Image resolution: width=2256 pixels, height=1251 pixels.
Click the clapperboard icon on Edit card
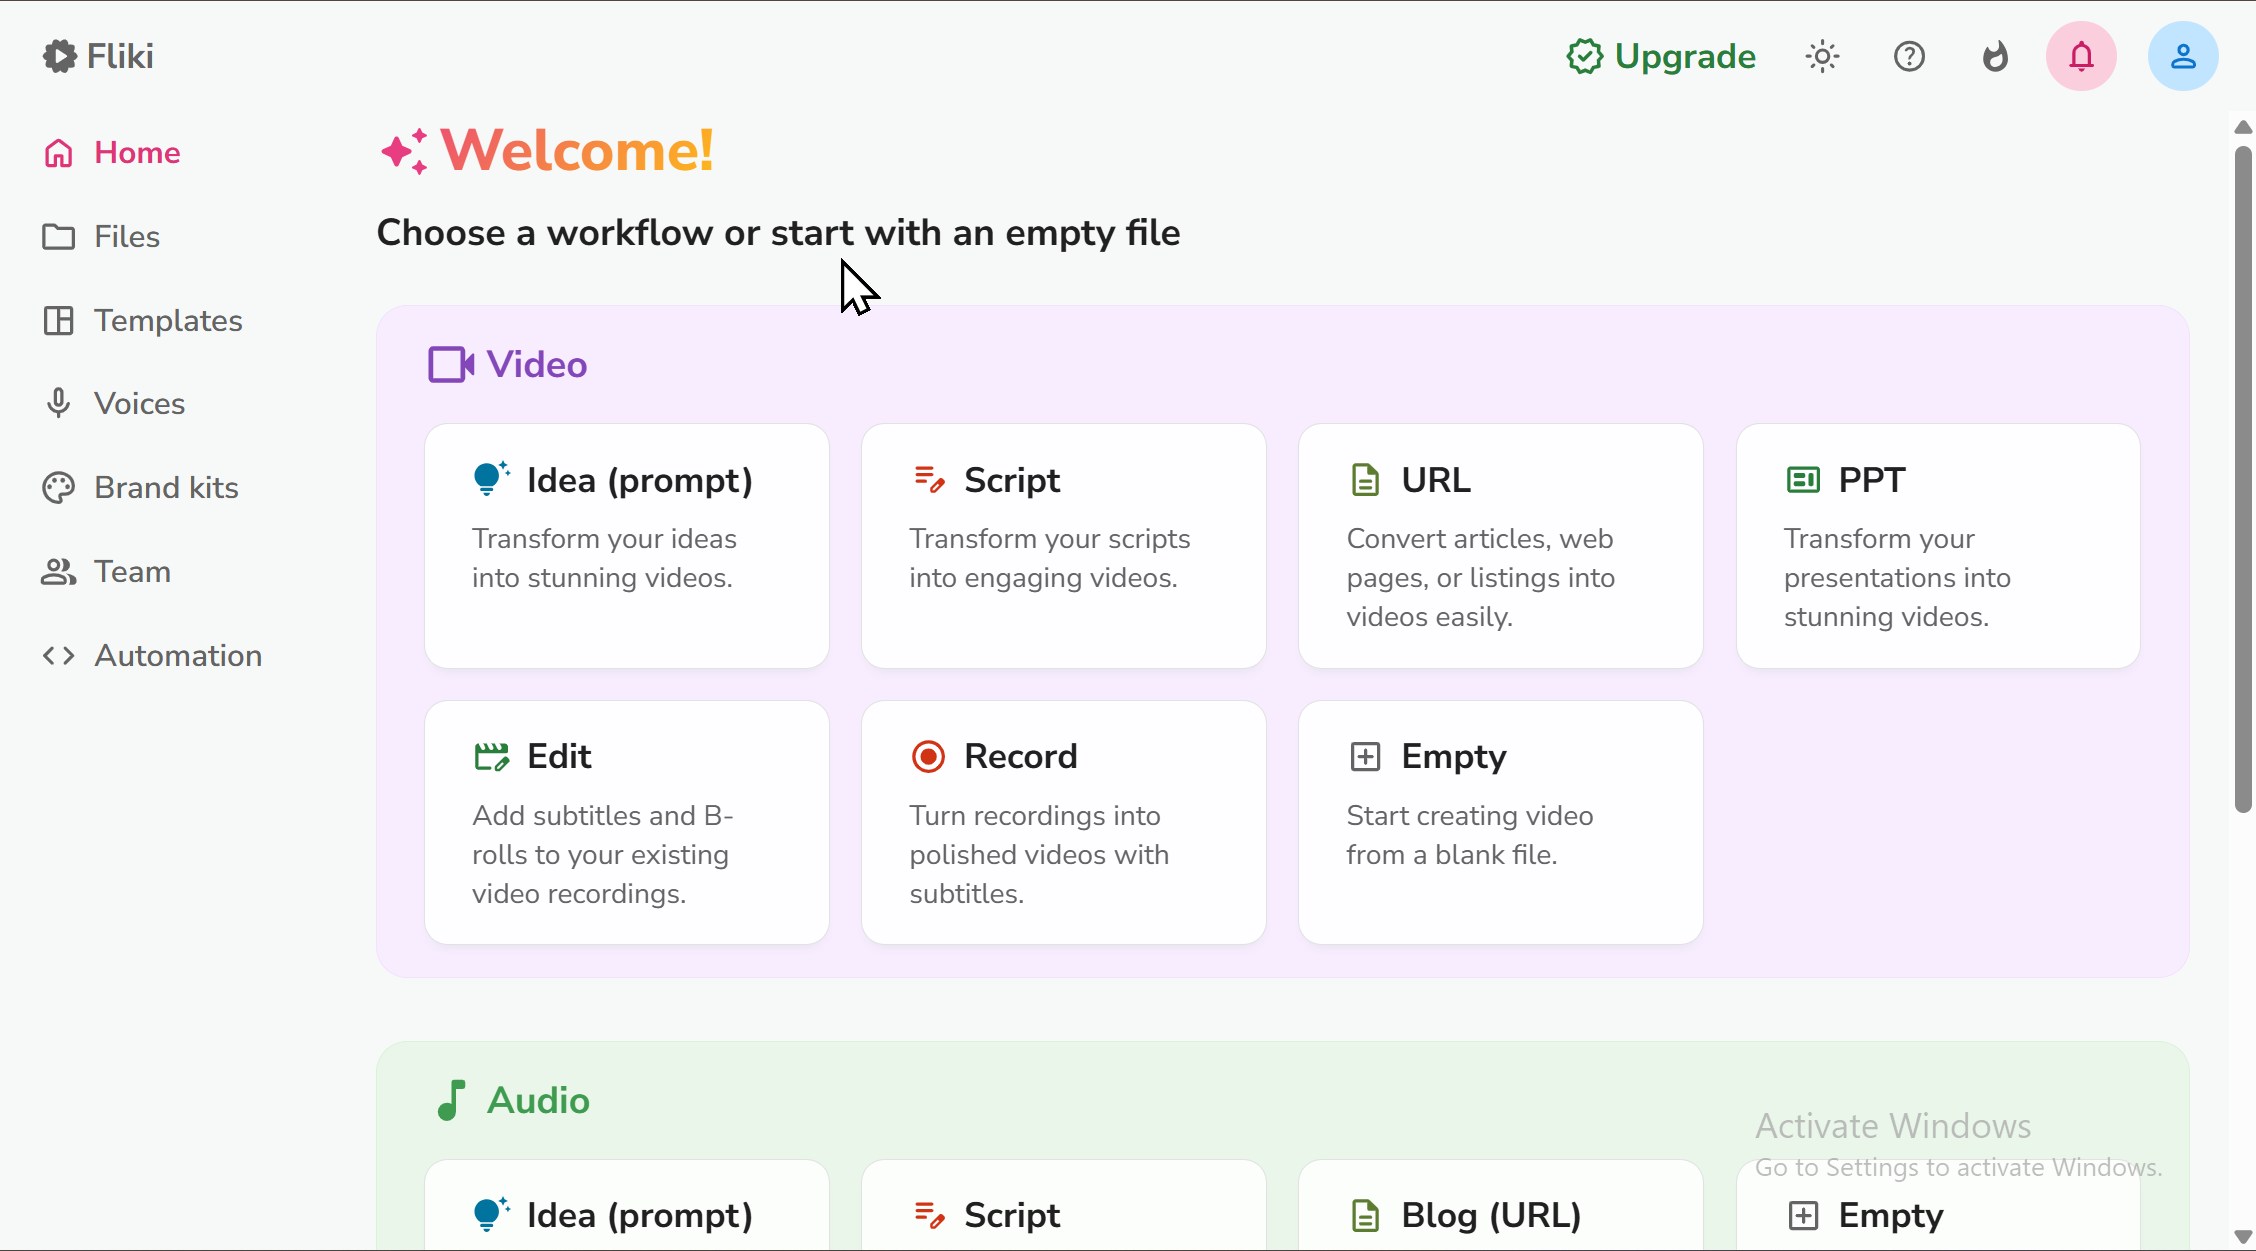tap(491, 757)
